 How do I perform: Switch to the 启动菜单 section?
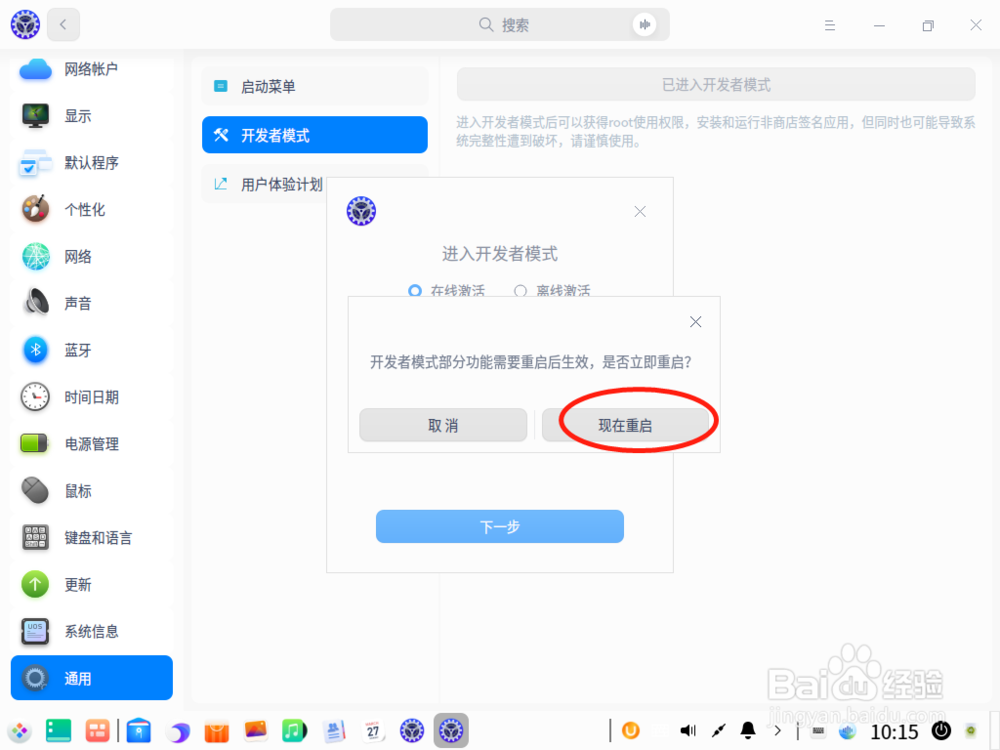(x=315, y=85)
